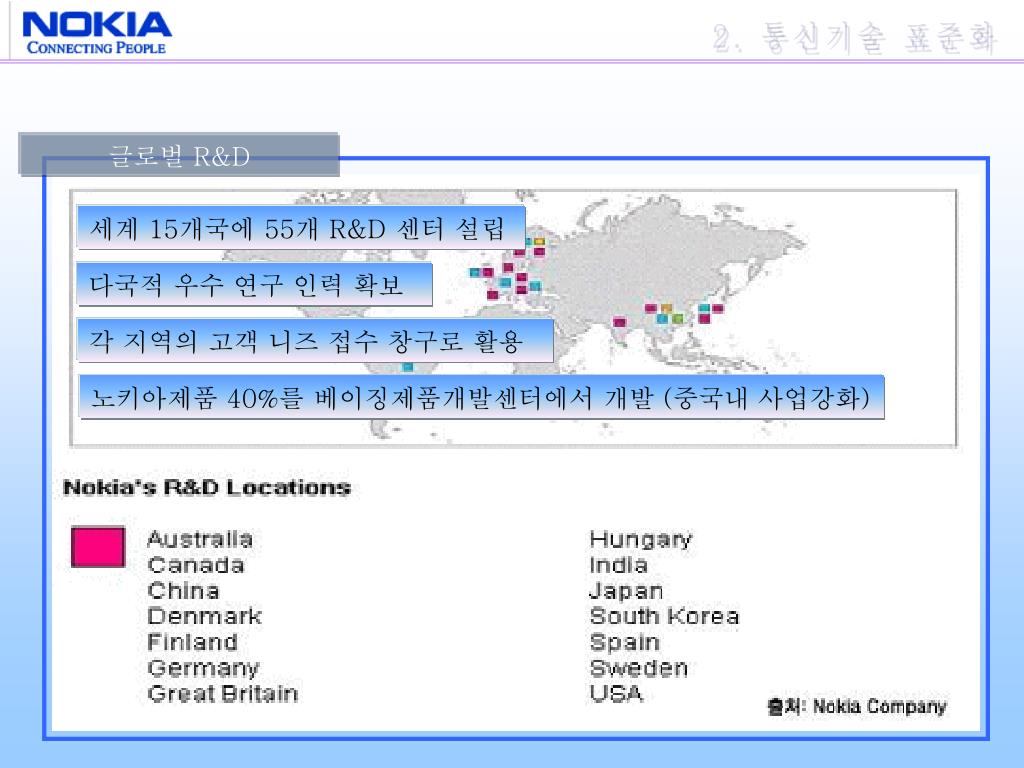
Task: Click the country name 'Sweden'
Action: (639, 668)
